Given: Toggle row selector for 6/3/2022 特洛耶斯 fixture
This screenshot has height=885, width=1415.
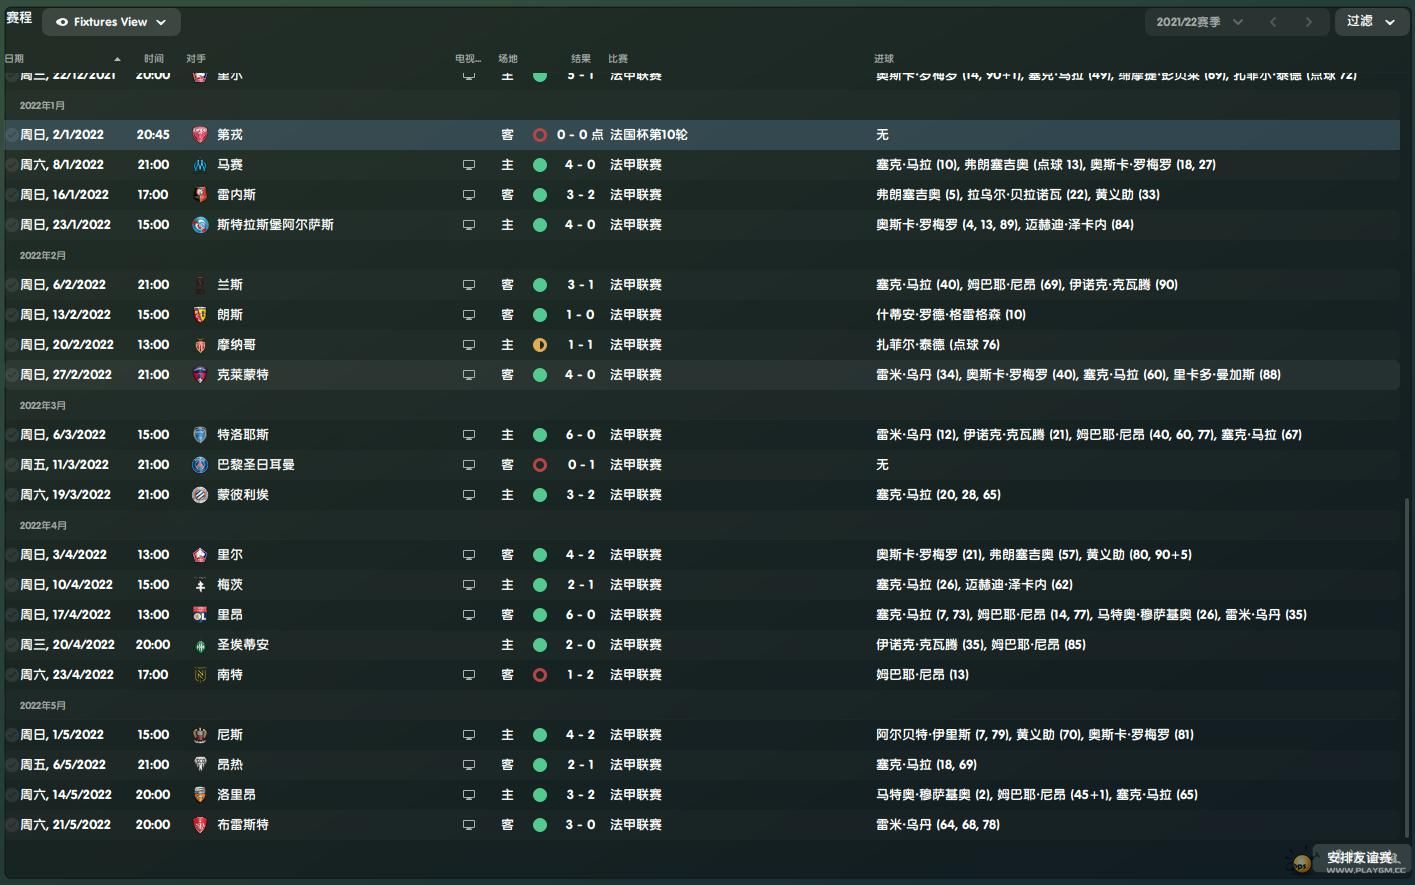Looking at the screenshot, I should click(x=11, y=435).
